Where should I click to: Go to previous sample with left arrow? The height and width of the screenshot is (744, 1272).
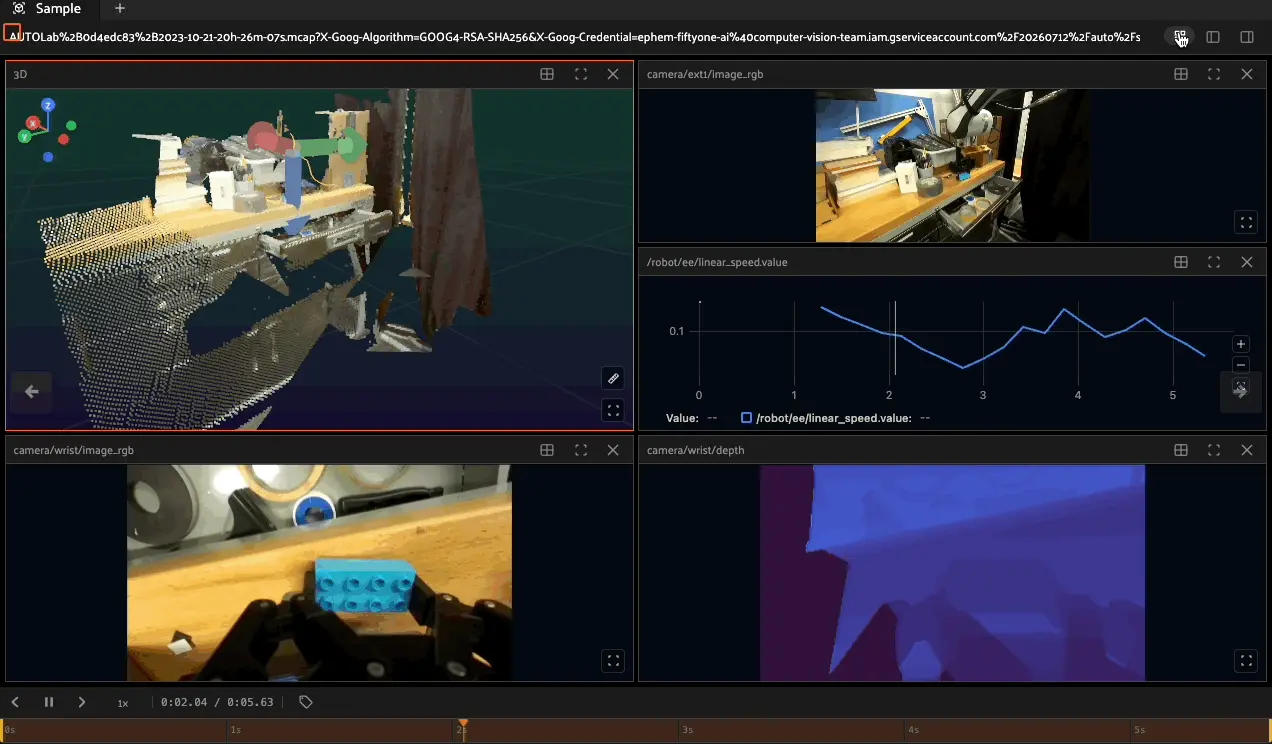31,392
